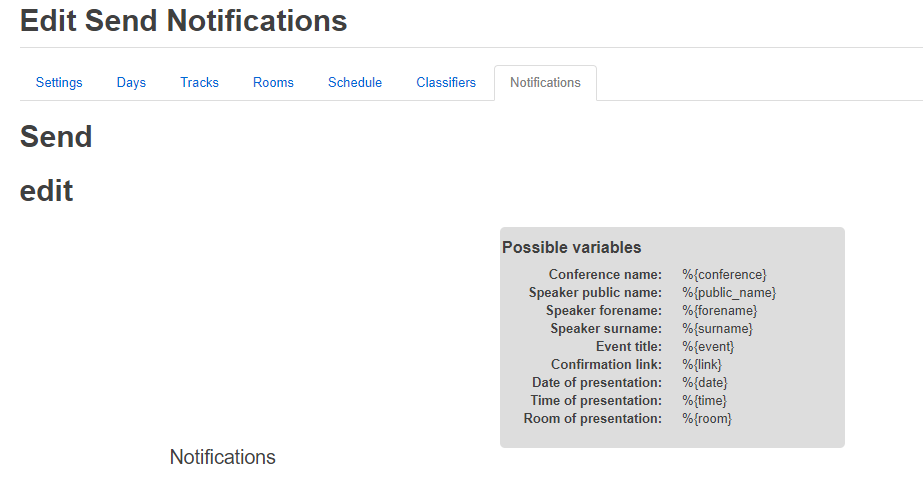
Task: Click the "Conference name:" label
Action: [605, 274]
